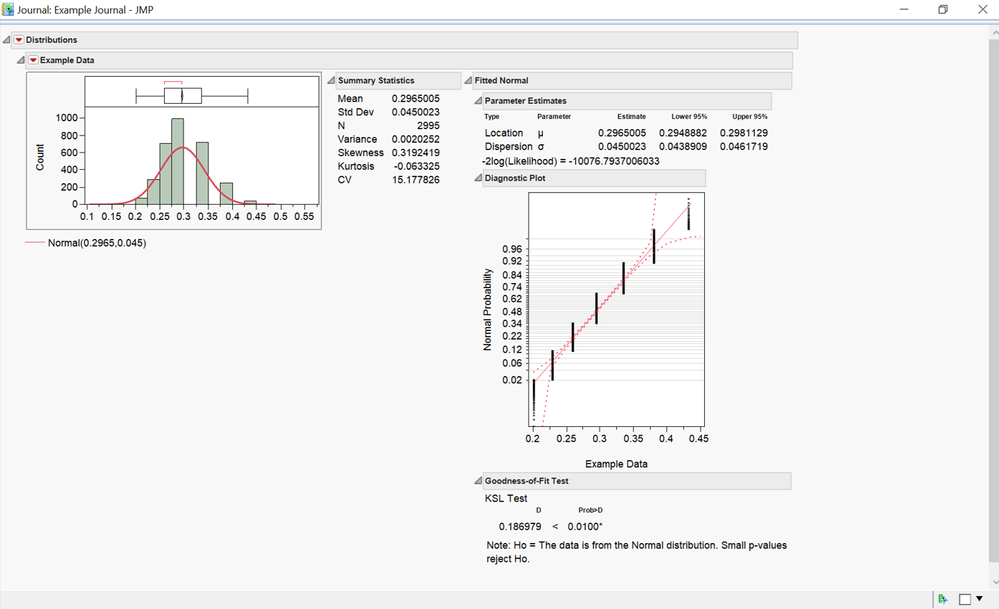Click the box plot above the histogram
999x609 pixels.
coord(183,96)
